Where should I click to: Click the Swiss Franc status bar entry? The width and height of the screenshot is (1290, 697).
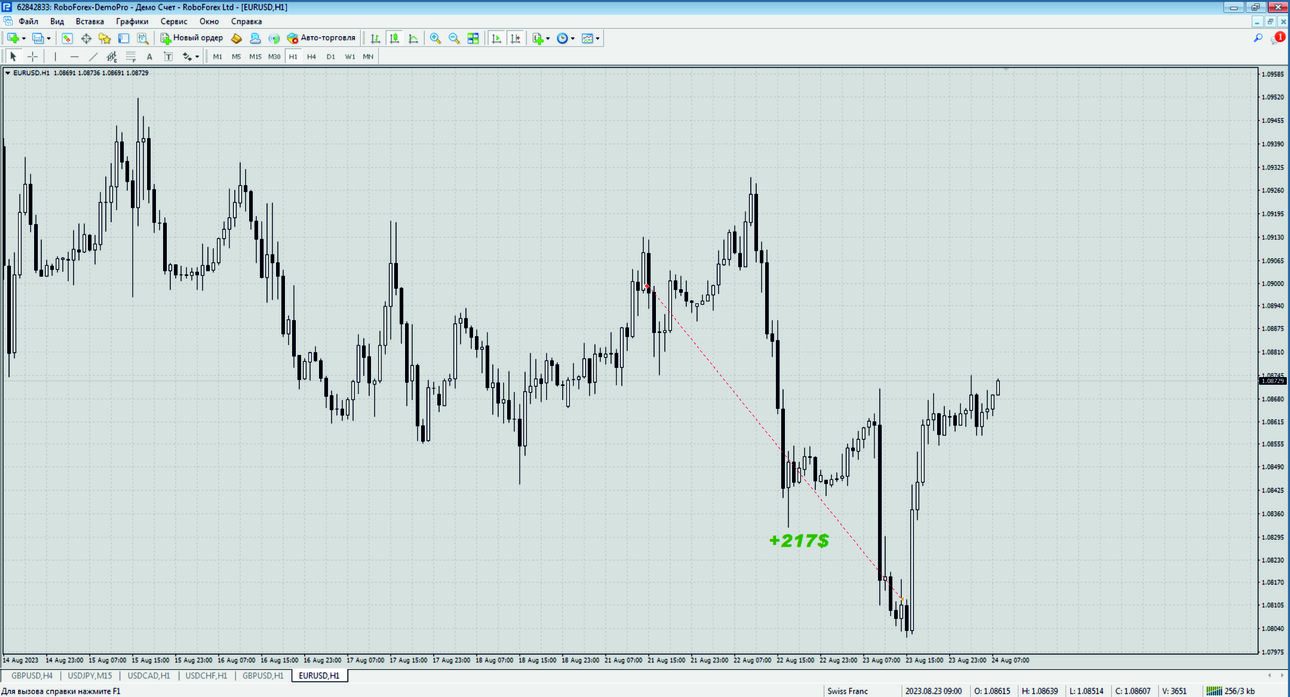(846, 691)
